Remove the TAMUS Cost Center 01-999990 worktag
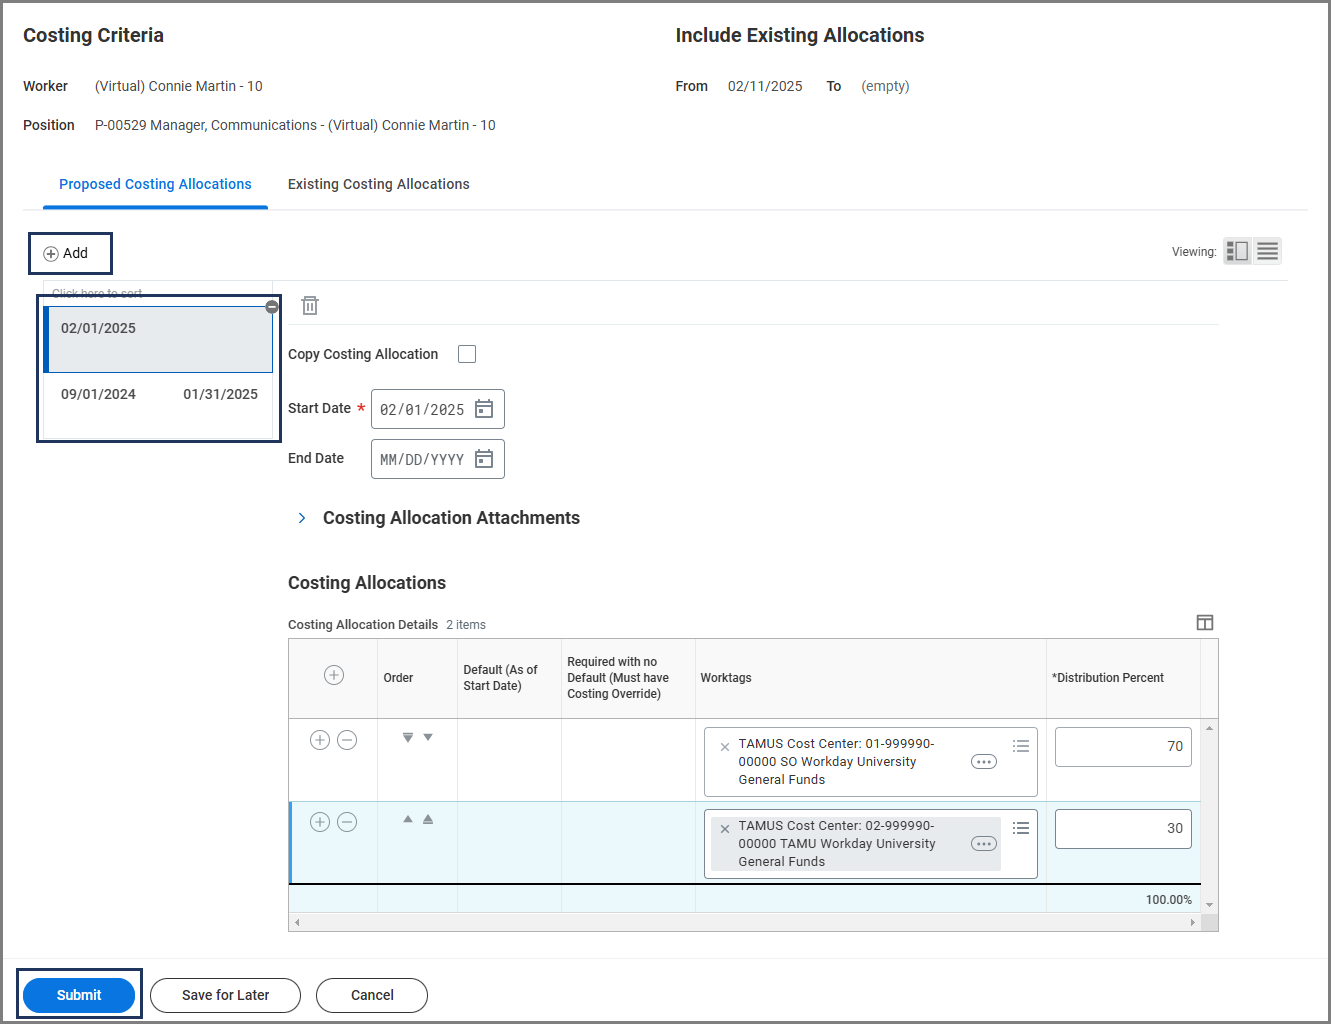1331x1024 pixels. (725, 747)
